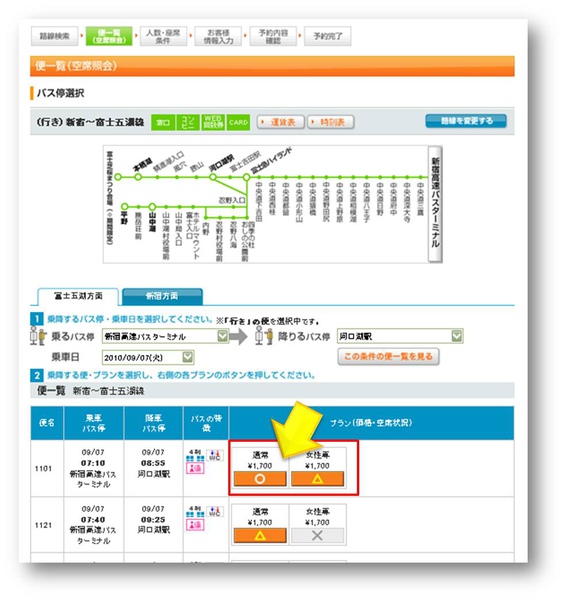Click the 窓口 green payment badge
Viewport: 565px width, 600px height.
163,122
